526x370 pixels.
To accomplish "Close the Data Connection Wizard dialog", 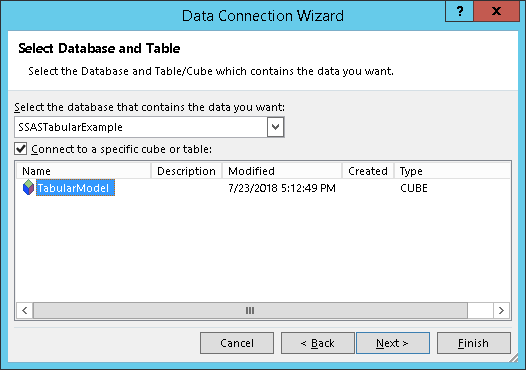I will [x=496, y=12].
